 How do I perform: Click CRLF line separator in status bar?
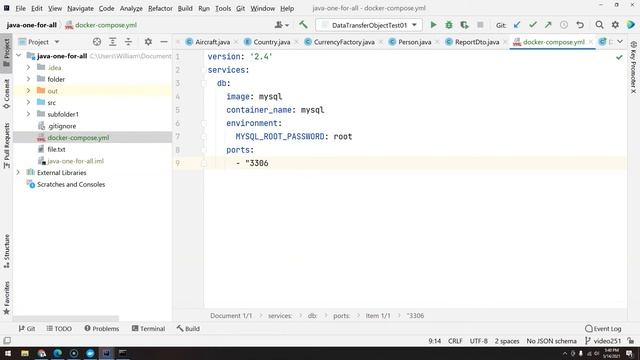pyautogui.click(x=455, y=341)
